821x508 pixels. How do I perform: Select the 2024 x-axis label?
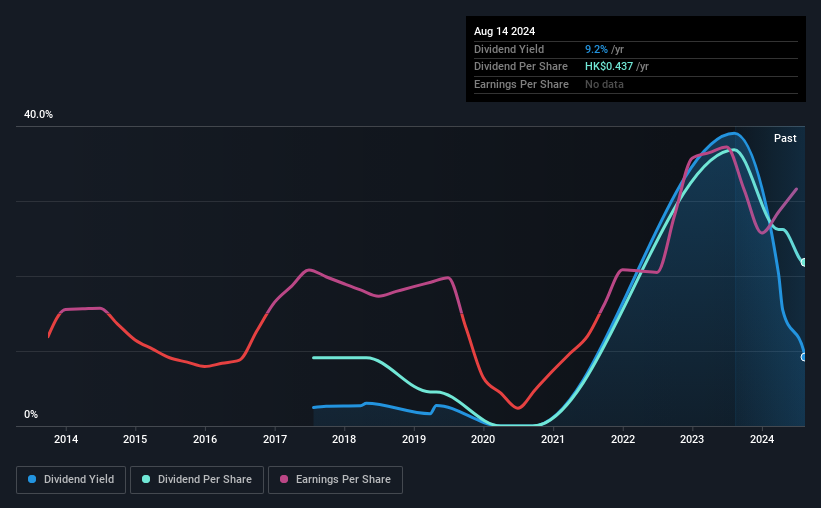pyautogui.click(x=762, y=439)
